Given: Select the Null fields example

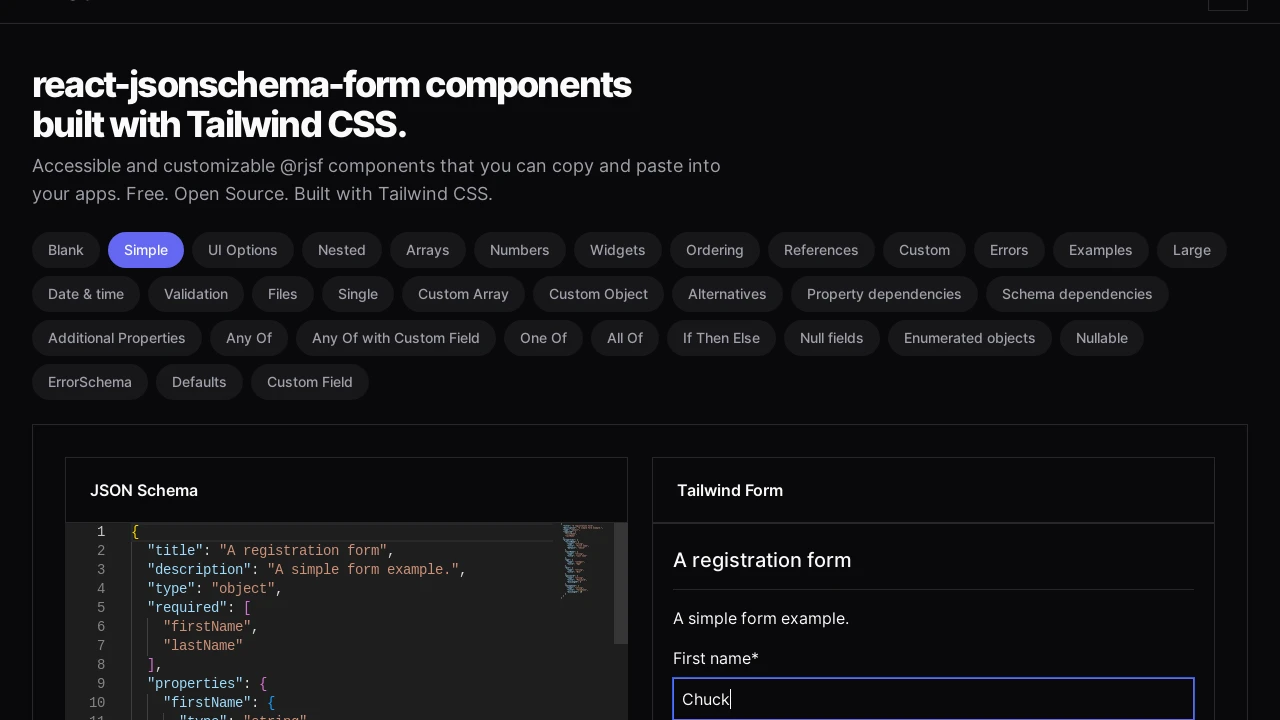Looking at the screenshot, I should tap(832, 338).
